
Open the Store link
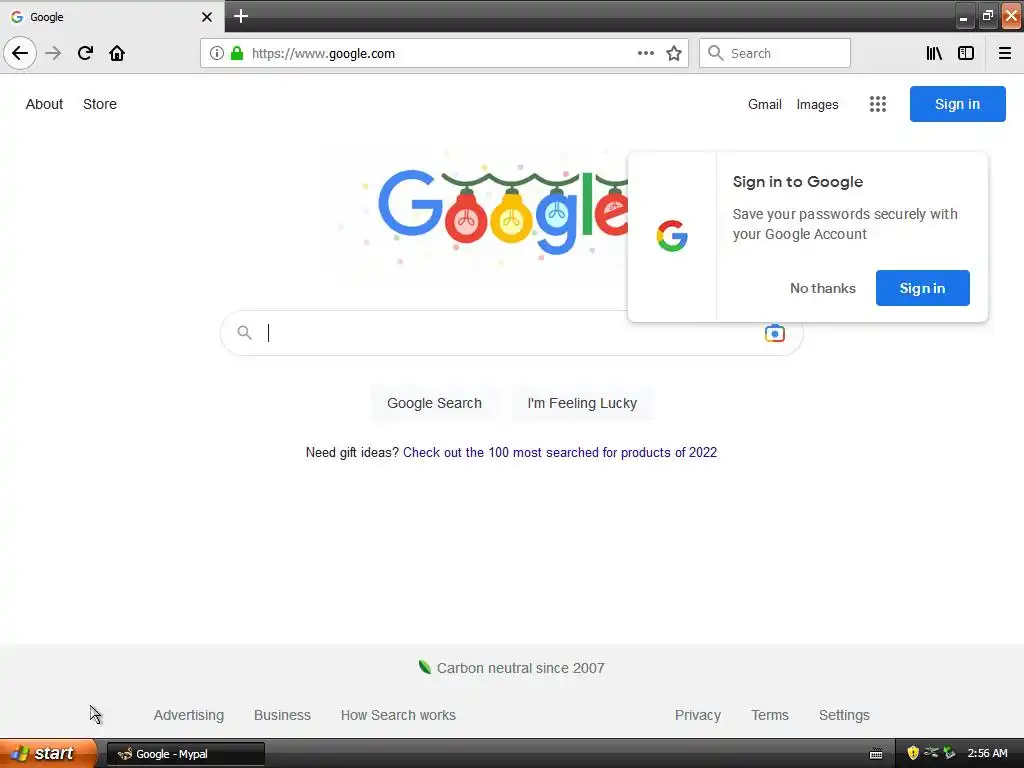(x=100, y=104)
